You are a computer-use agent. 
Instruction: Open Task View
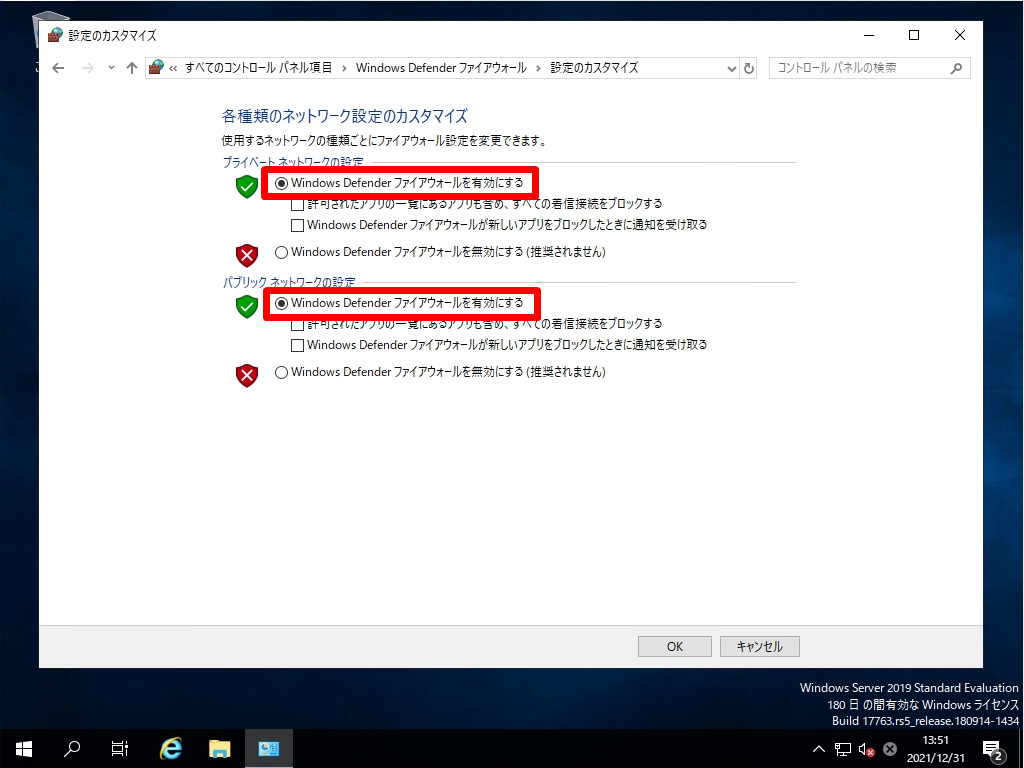click(x=120, y=748)
